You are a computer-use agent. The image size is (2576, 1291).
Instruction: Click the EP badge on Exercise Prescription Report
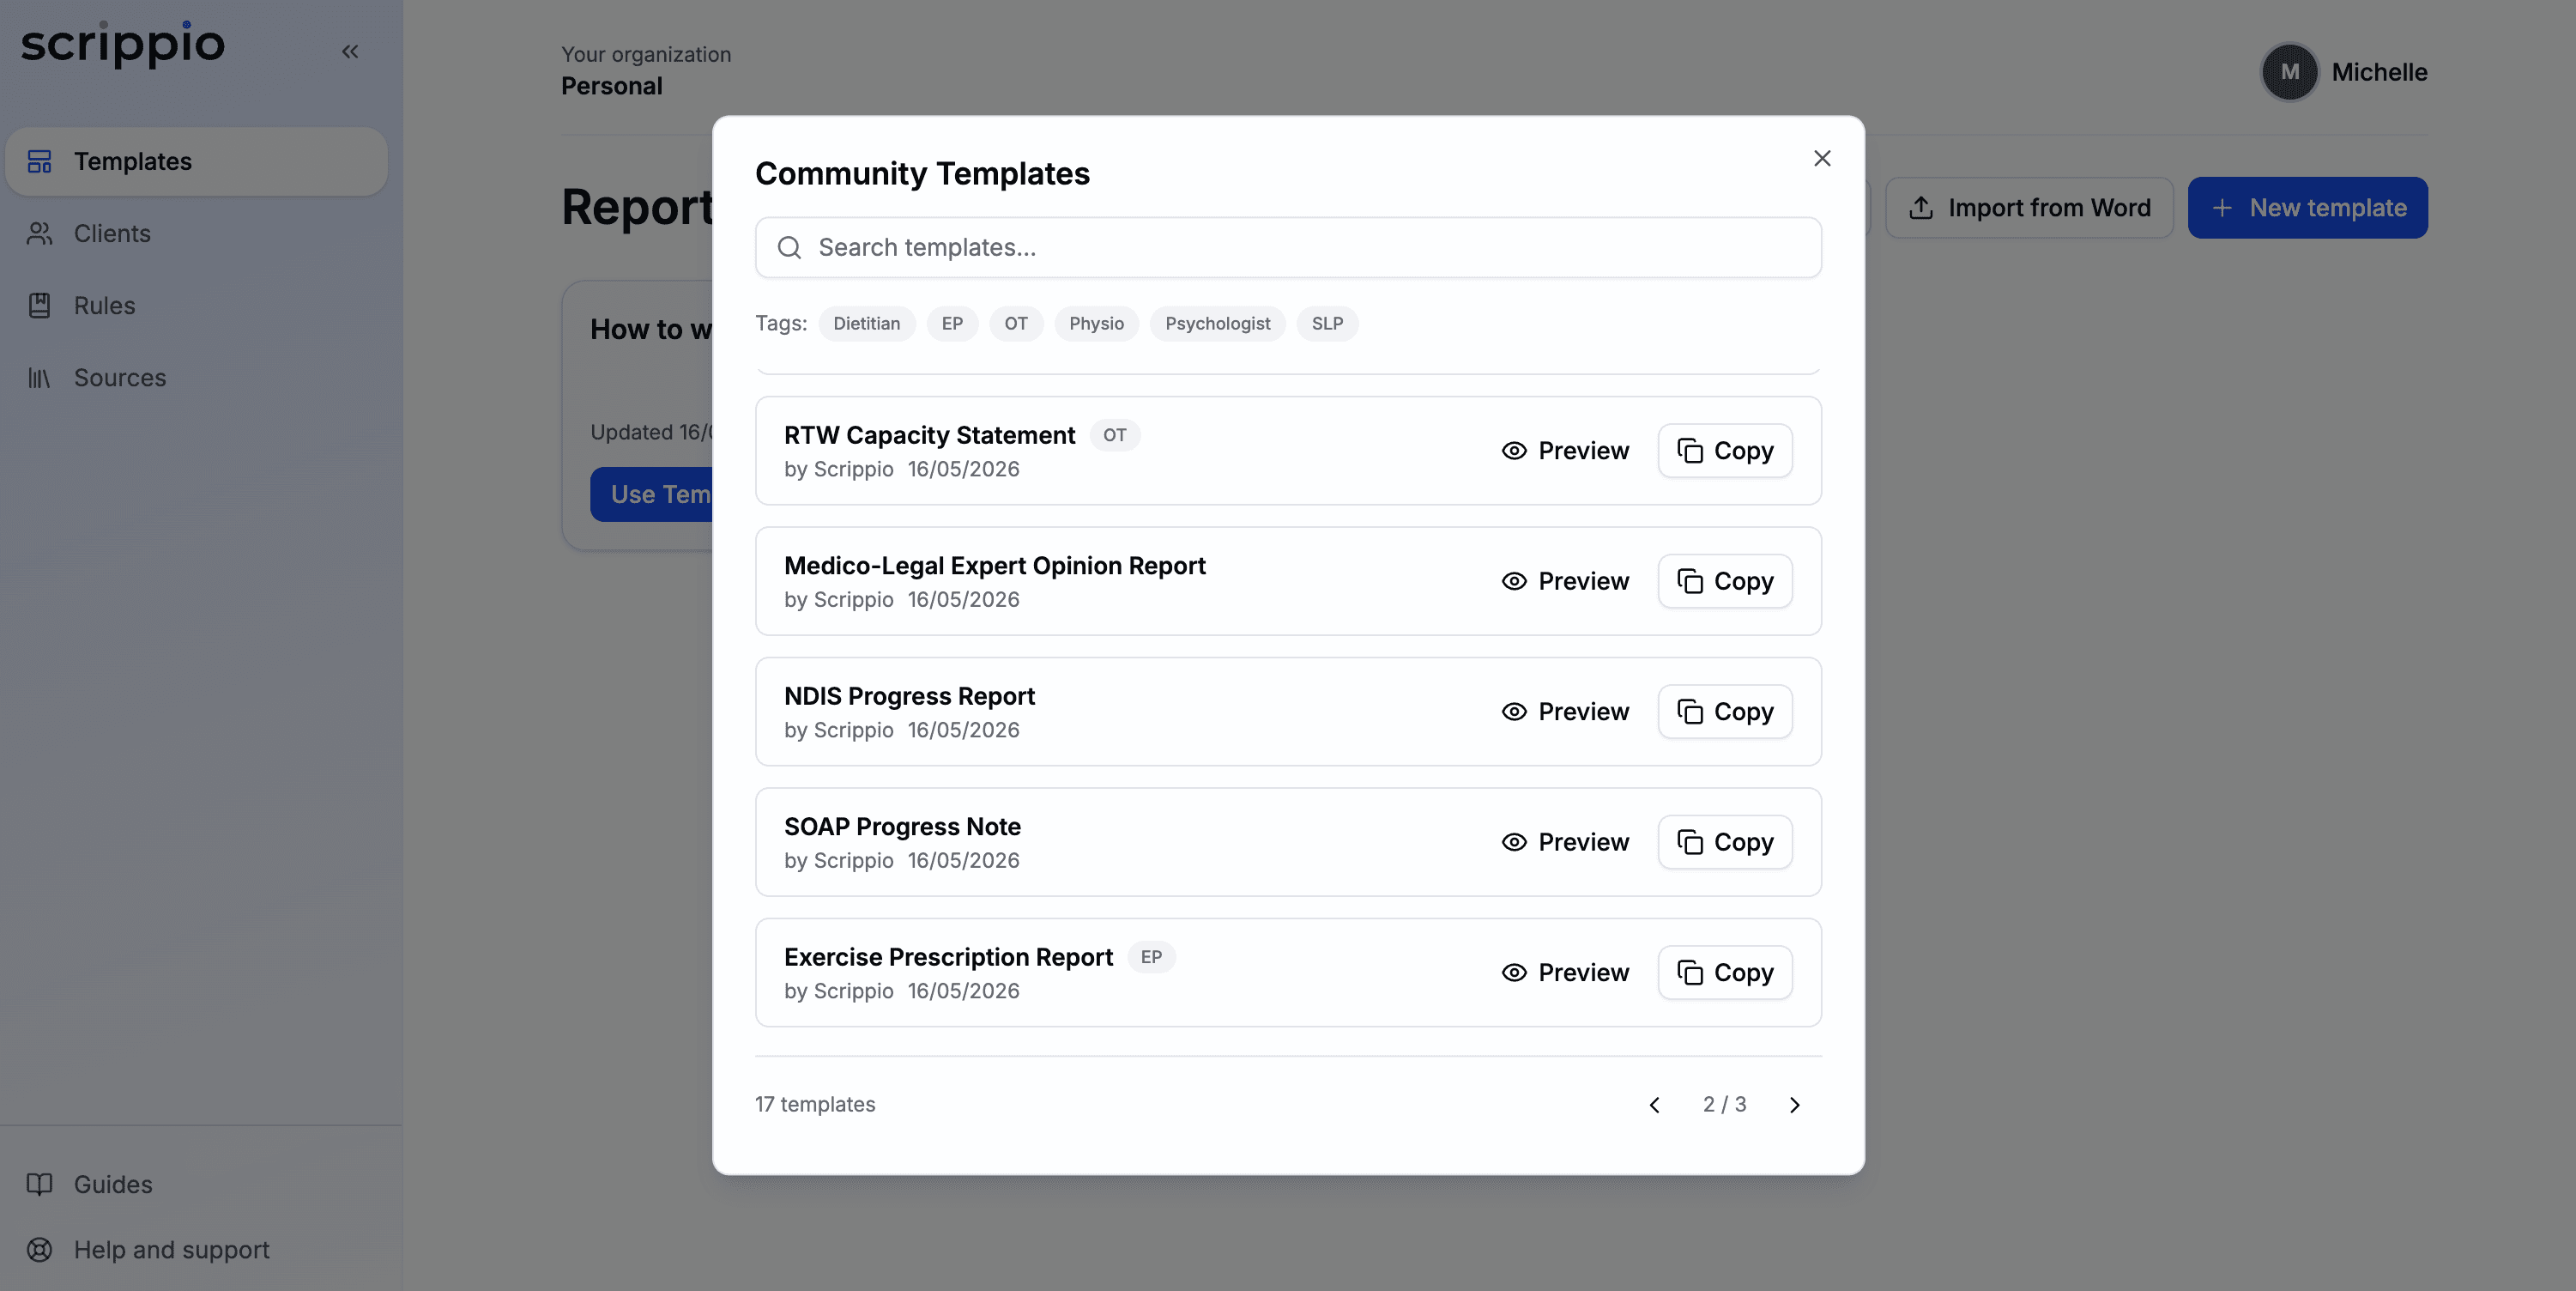pos(1151,957)
